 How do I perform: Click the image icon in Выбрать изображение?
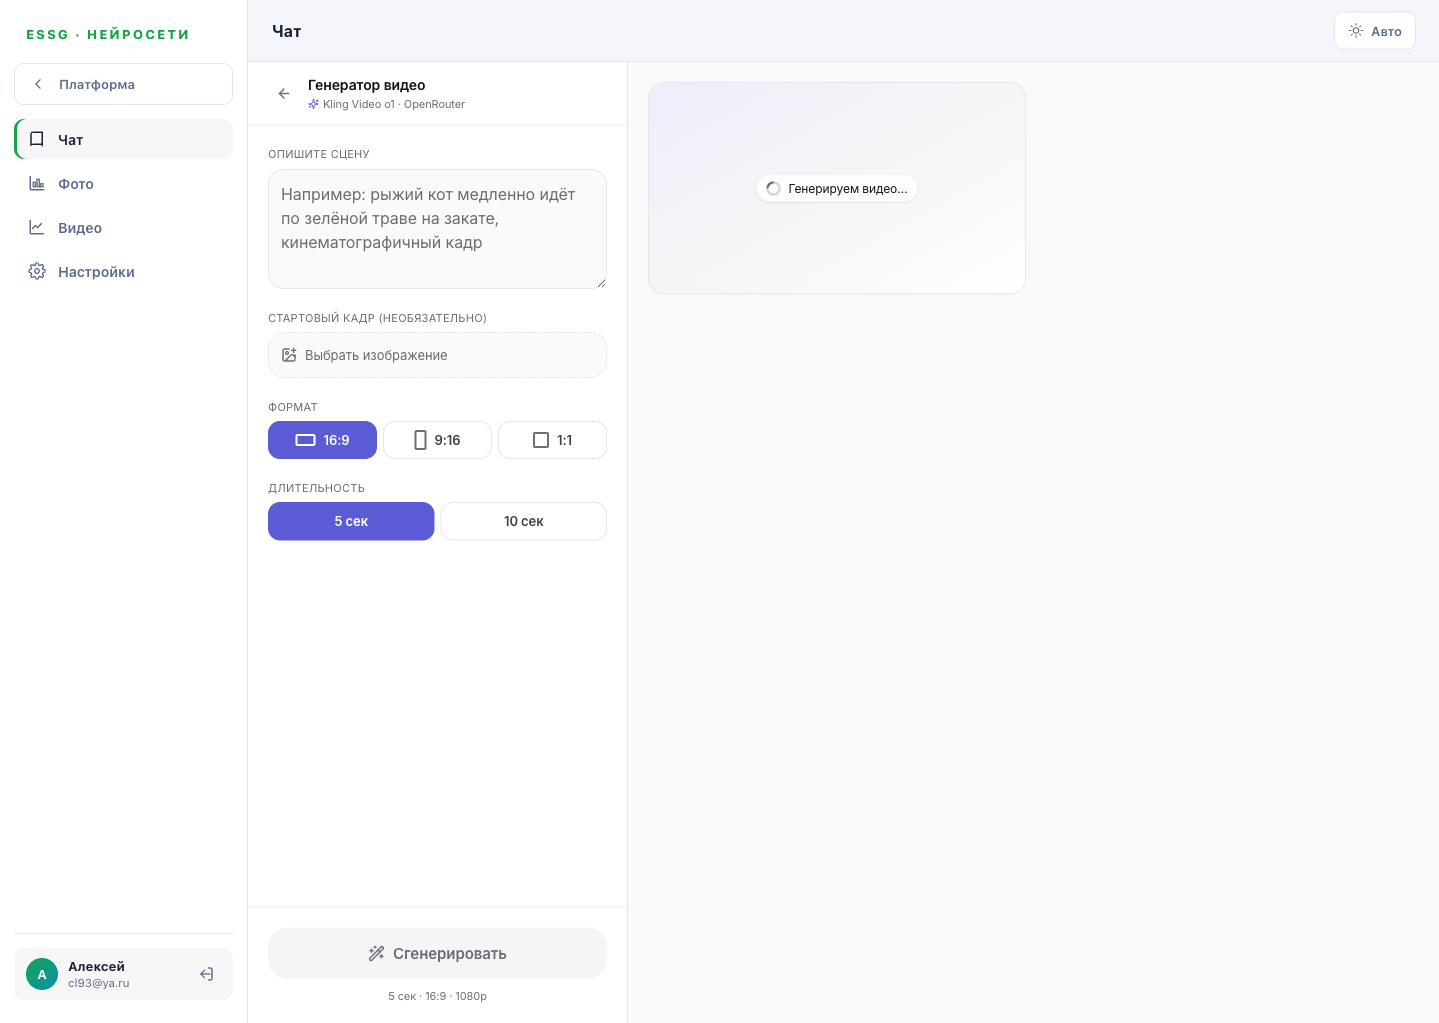click(x=289, y=355)
